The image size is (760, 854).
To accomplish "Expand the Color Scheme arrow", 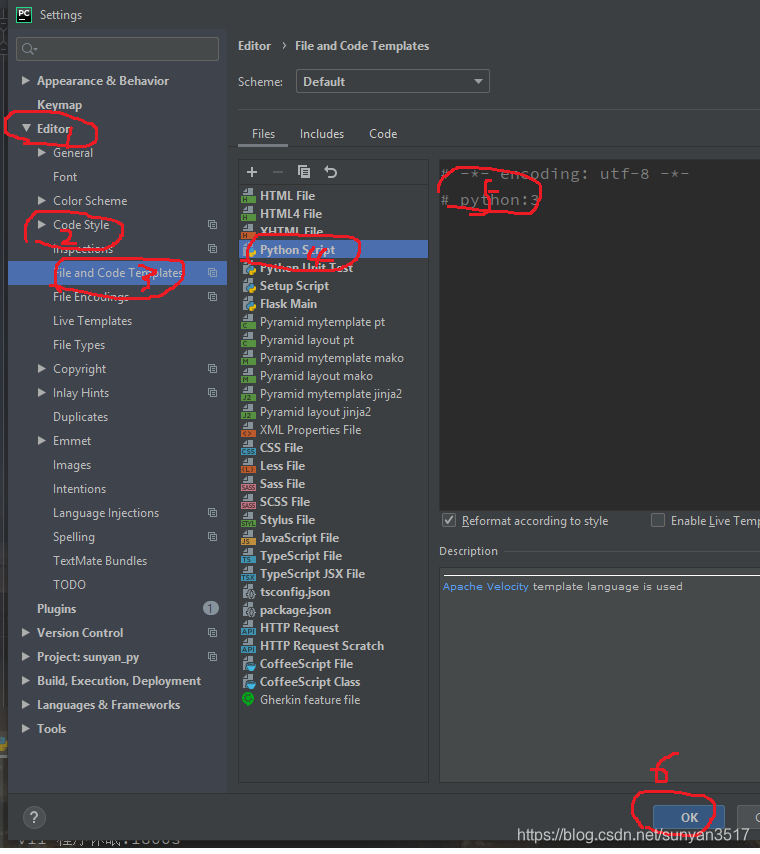I will pos(41,200).
